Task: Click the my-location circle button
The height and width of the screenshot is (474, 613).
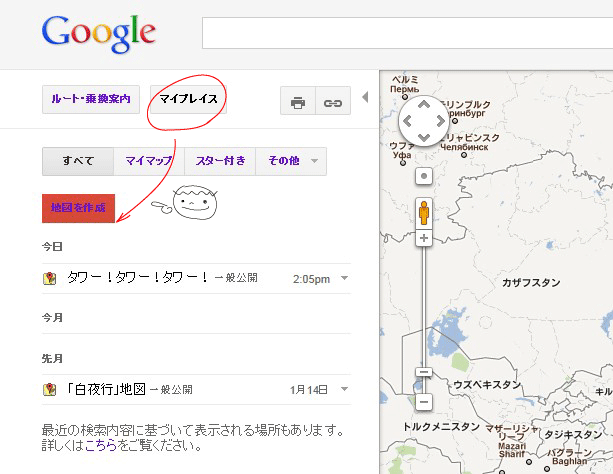Action: (x=424, y=176)
